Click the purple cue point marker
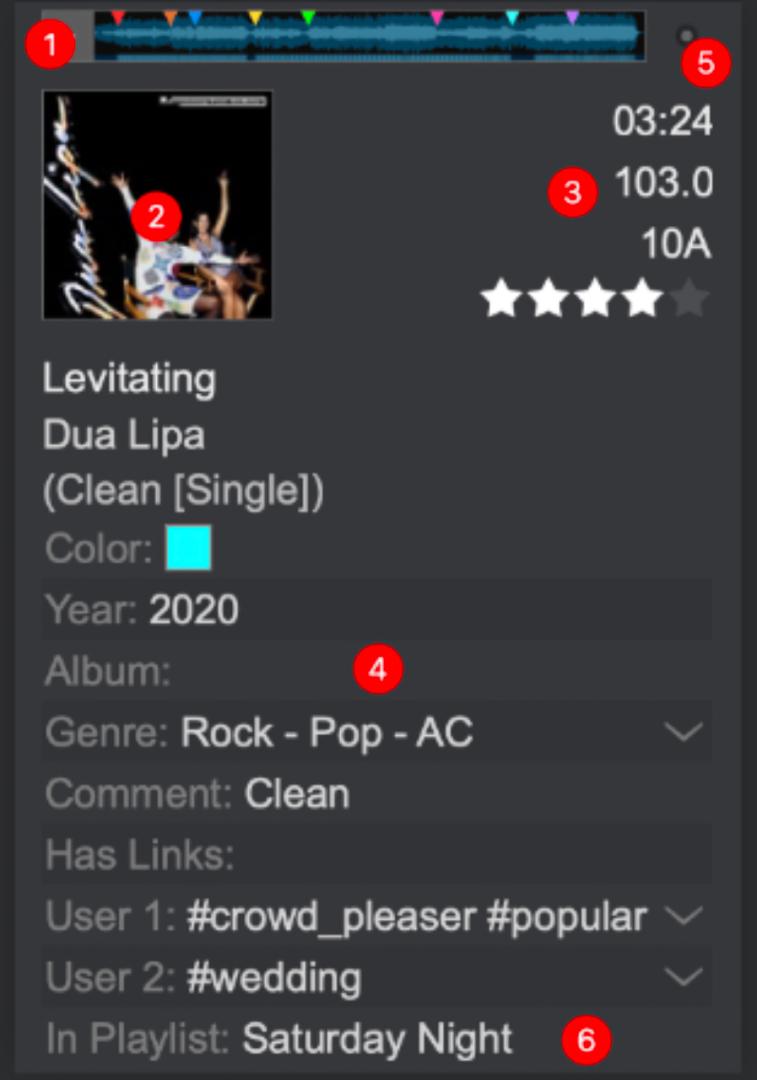757x1080 pixels. (572, 17)
